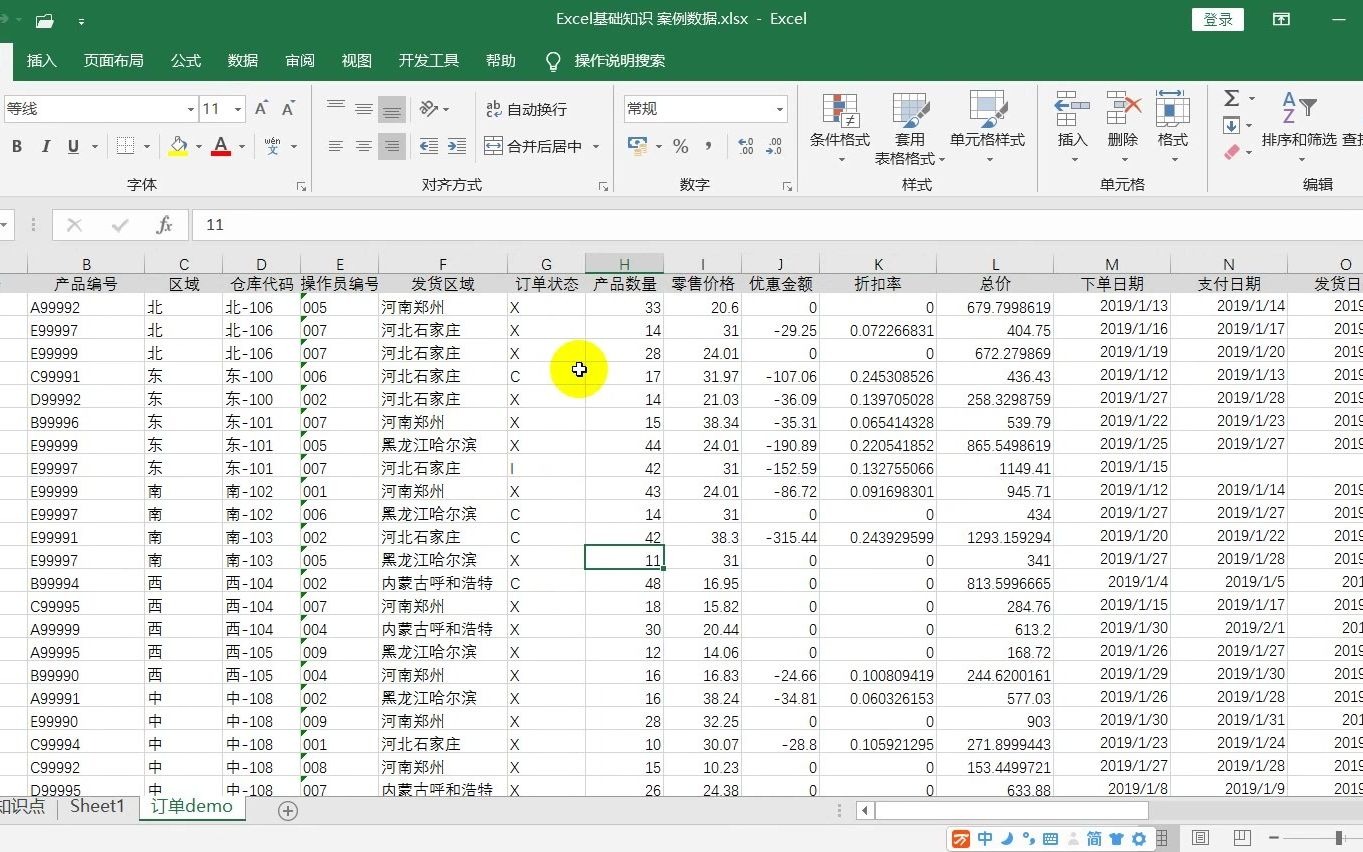Screen dimensions: 1363x852
Task: Open the 公式 ribbon tab
Action: click(x=186, y=61)
